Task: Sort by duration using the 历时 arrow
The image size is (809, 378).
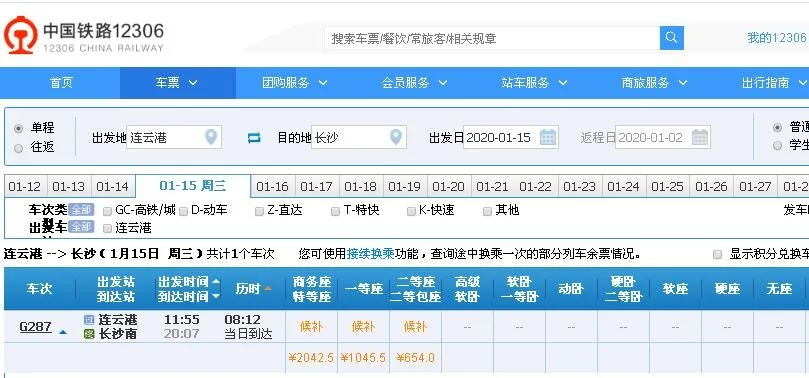Action: (x=268, y=289)
